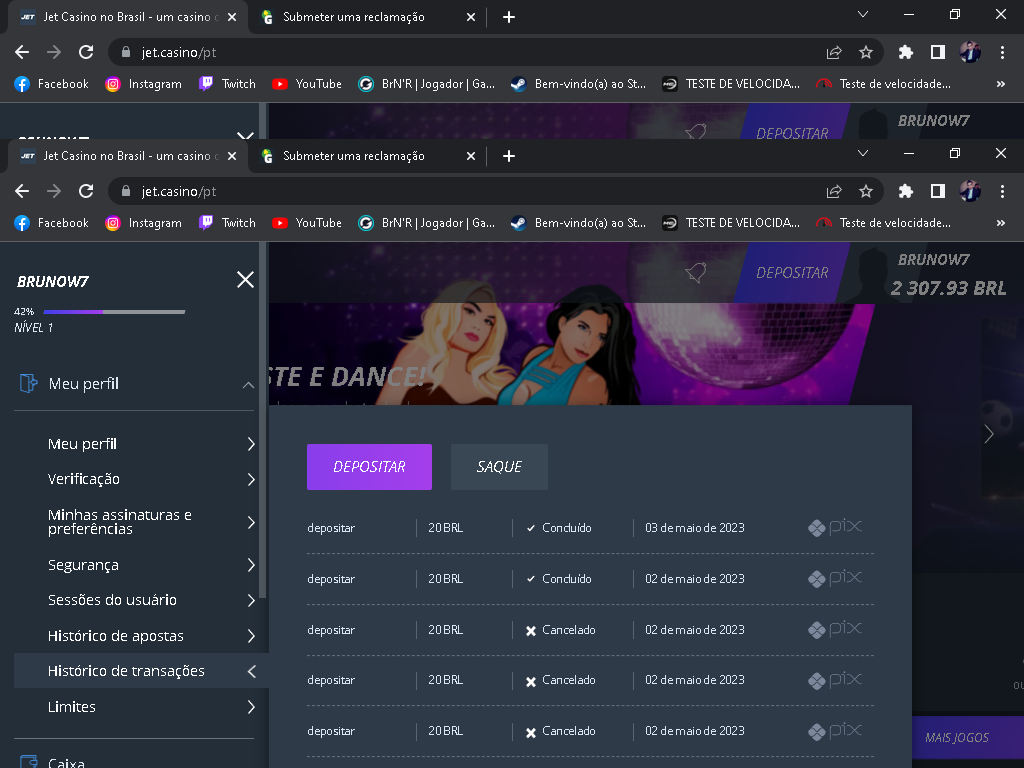Screen dimensions: 1024x768
Task: Click the 2 307.93 BRL balance
Action: tap(948, 288)
